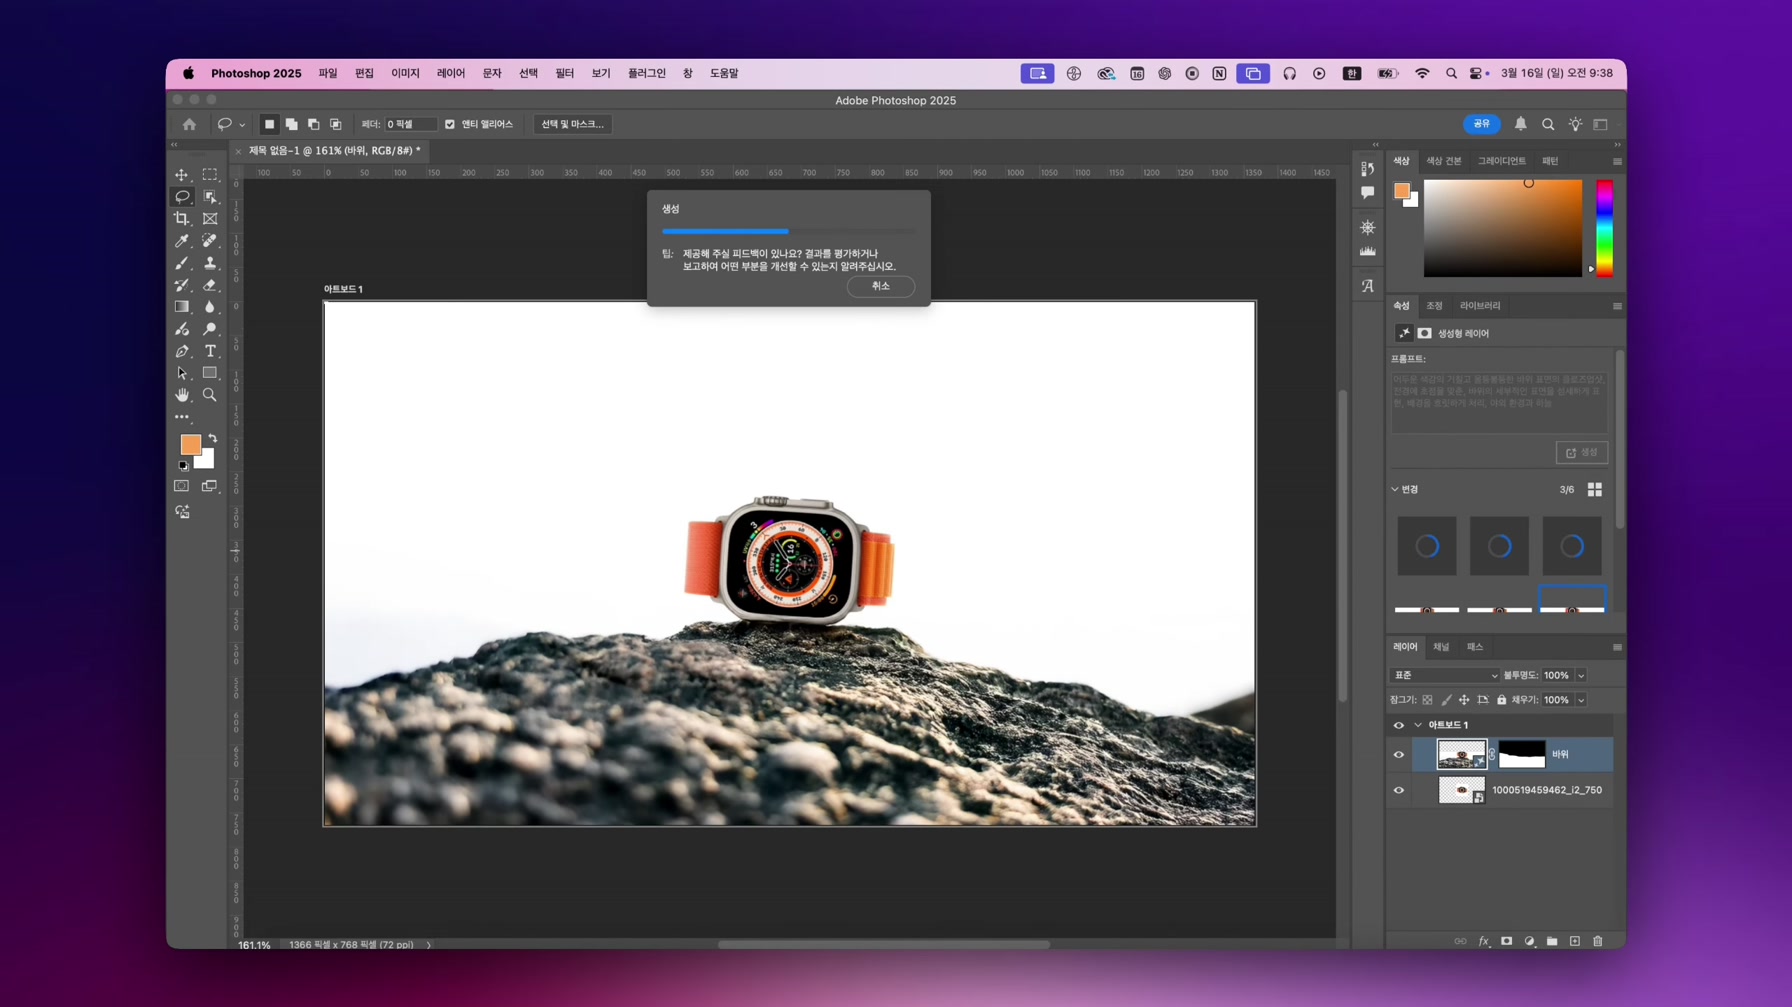1792x1007 pixels.
Task: Select the Hand tool
Action: pos(181,395)
